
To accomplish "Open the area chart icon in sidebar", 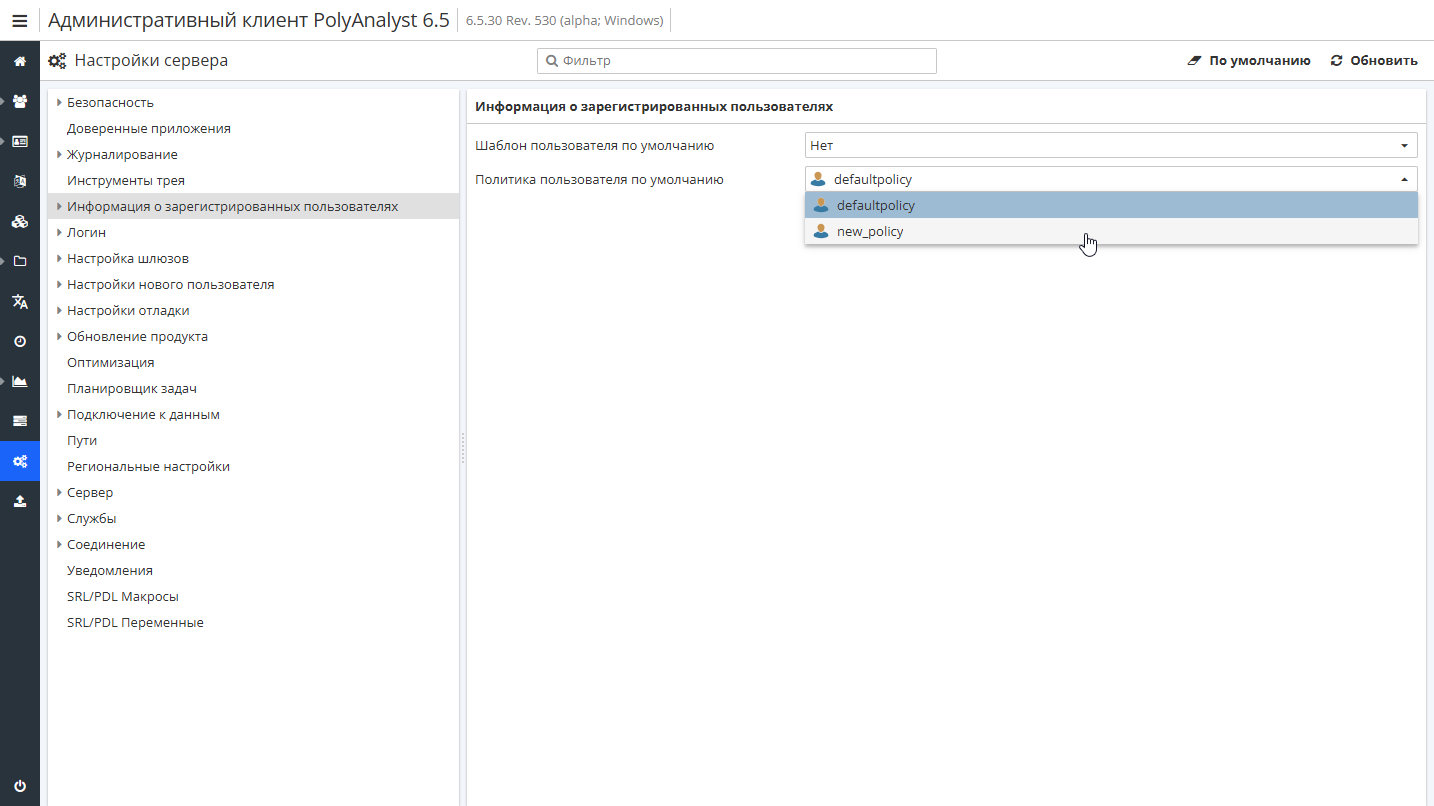I will 20,381.
